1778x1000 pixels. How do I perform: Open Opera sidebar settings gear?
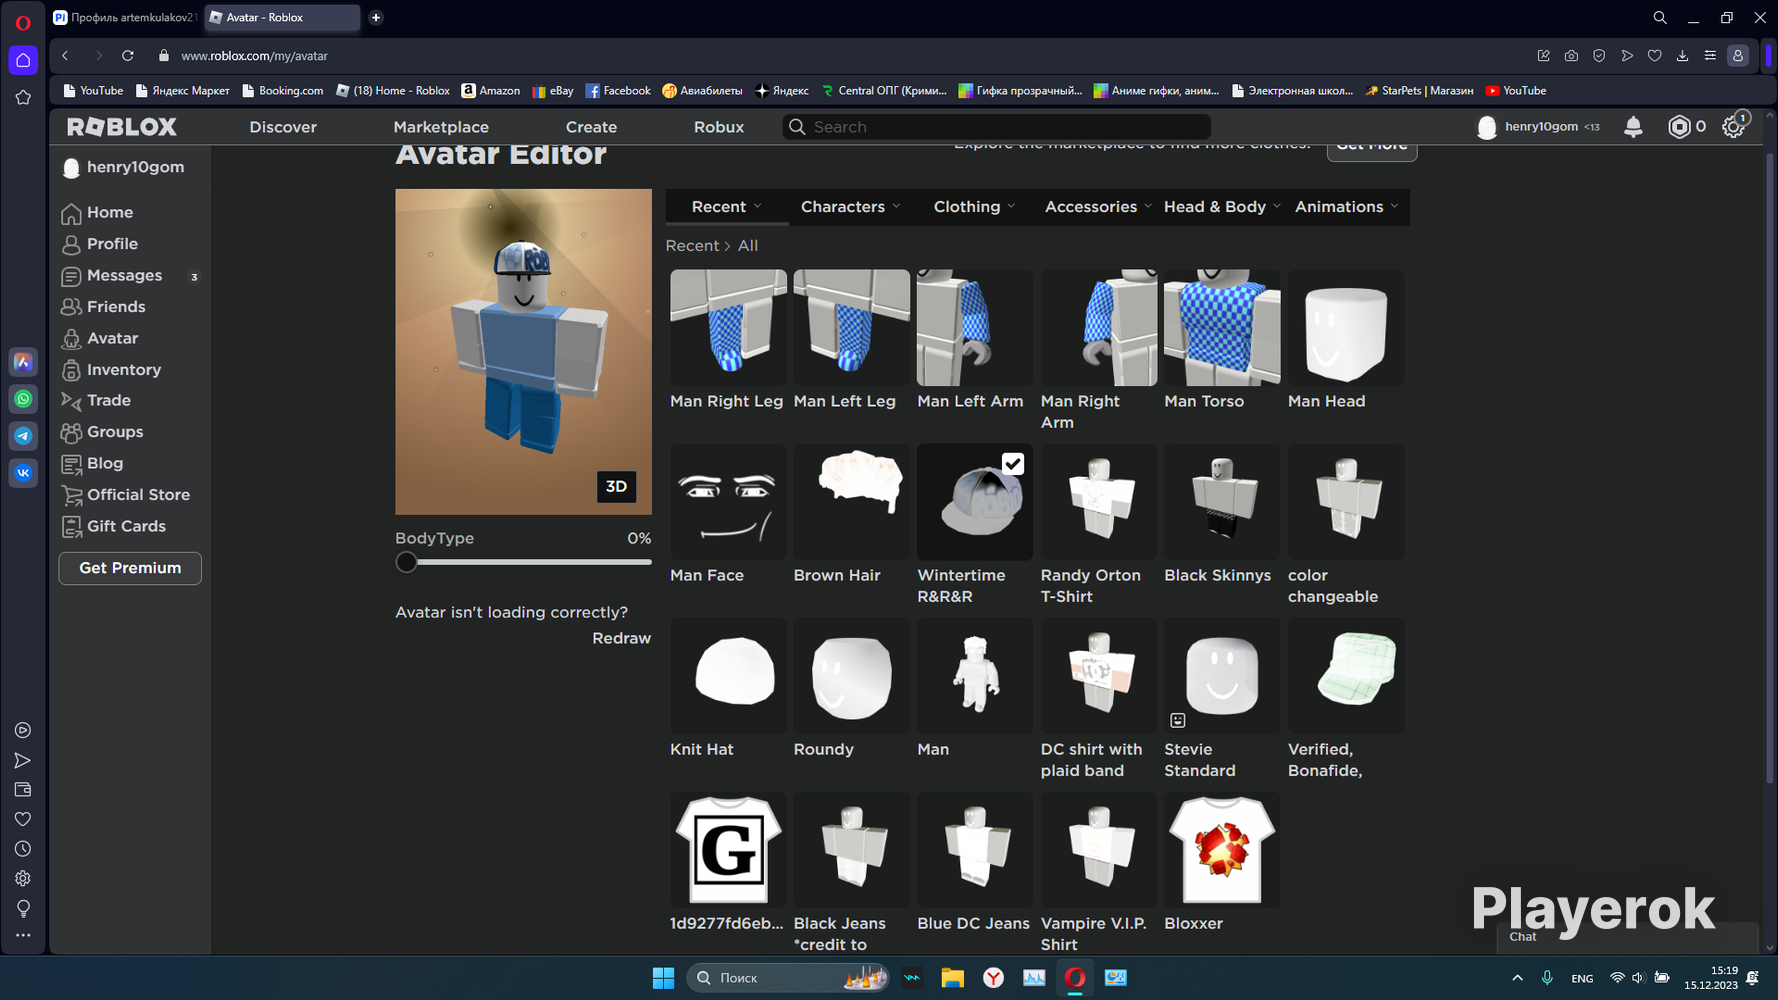(x=23, y=878)
